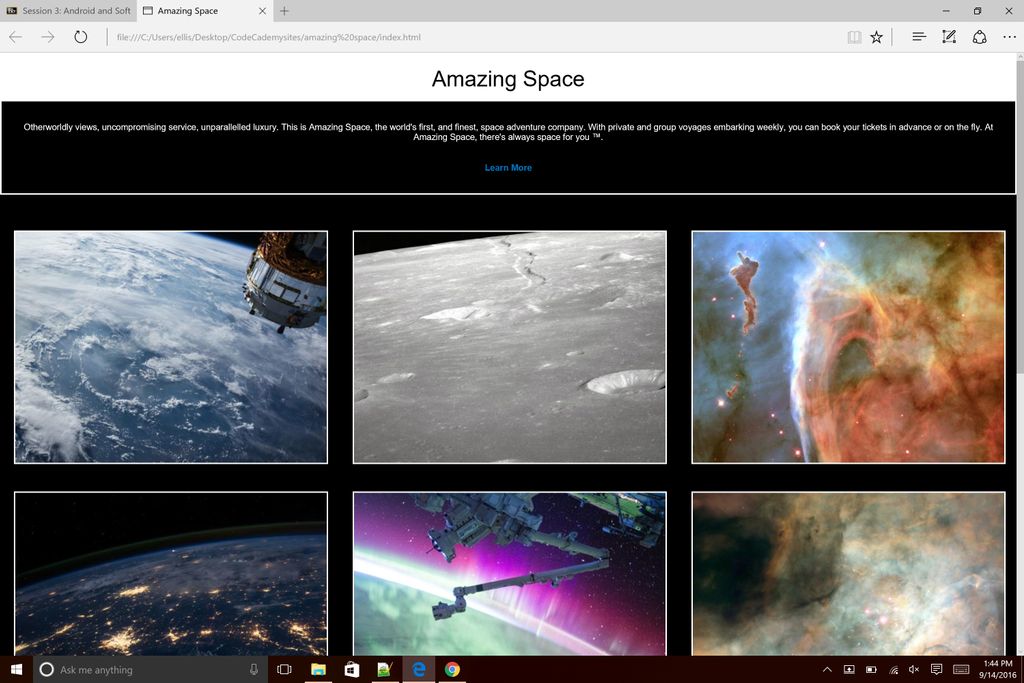Viewport: 1024px width, 683px height.
Task: Open the Action Center notifications
Action: [936, 669]
